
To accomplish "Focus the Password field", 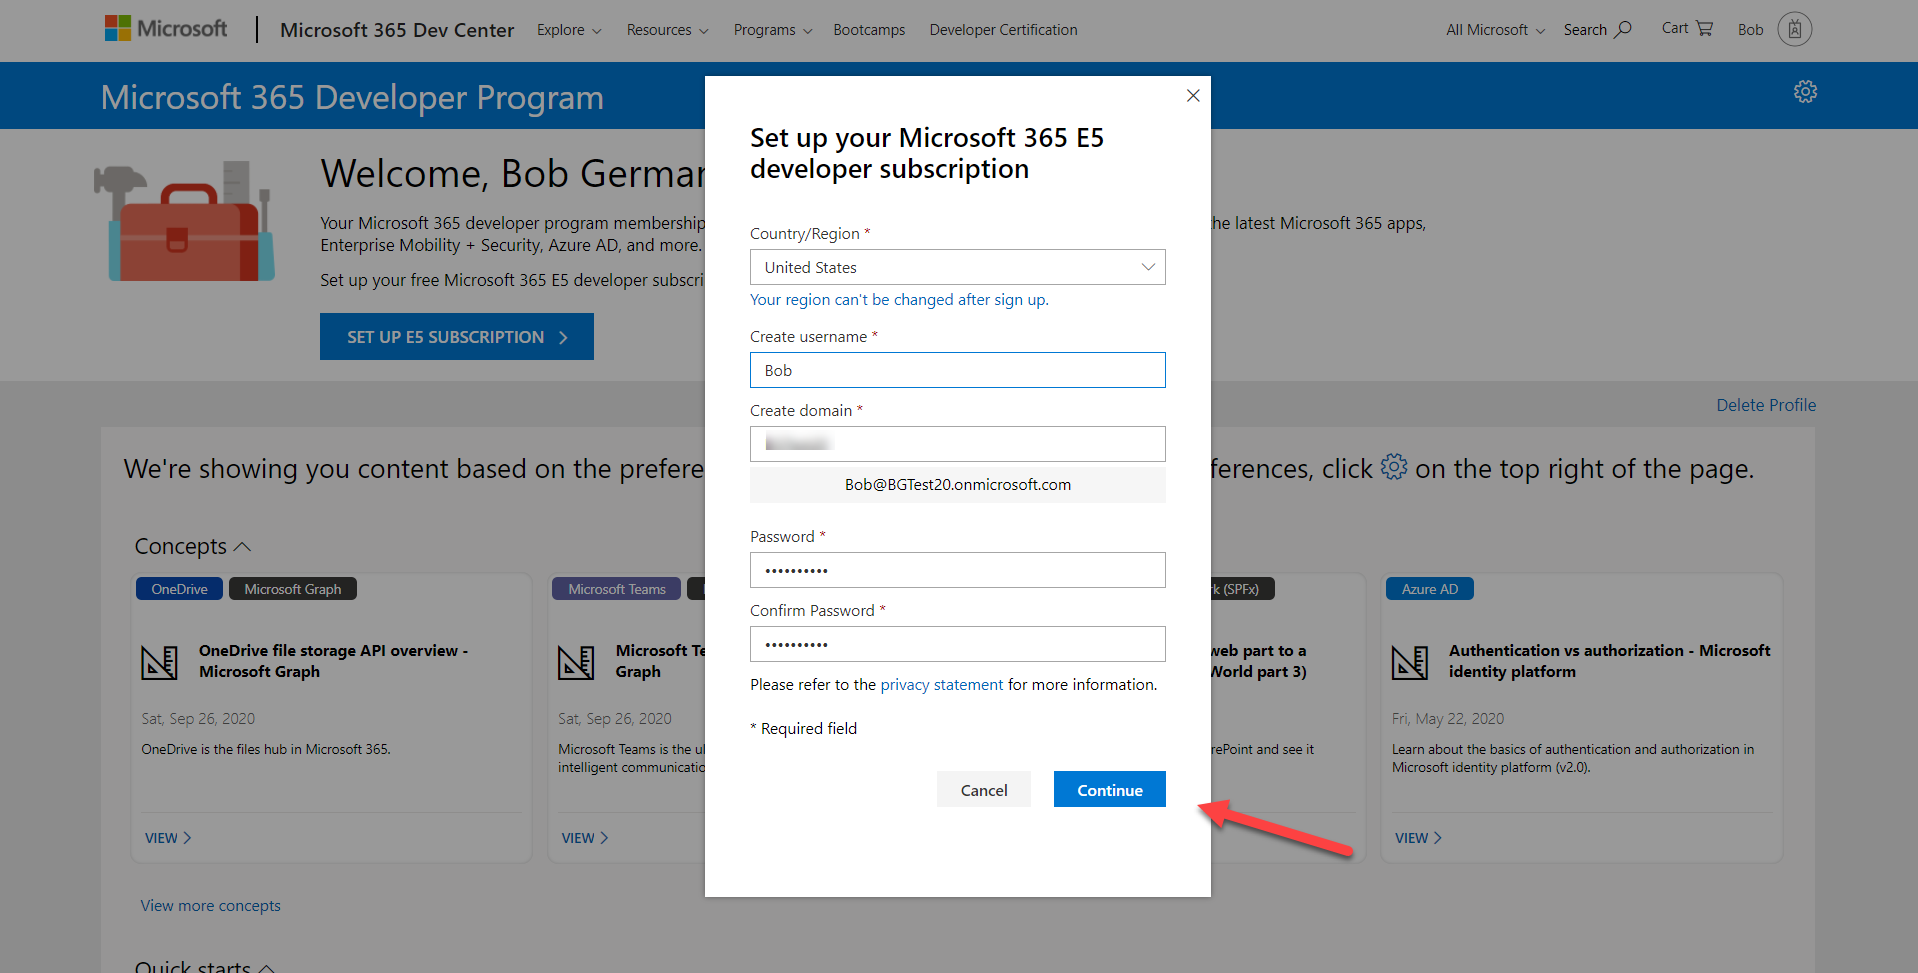I will (958, 570).
